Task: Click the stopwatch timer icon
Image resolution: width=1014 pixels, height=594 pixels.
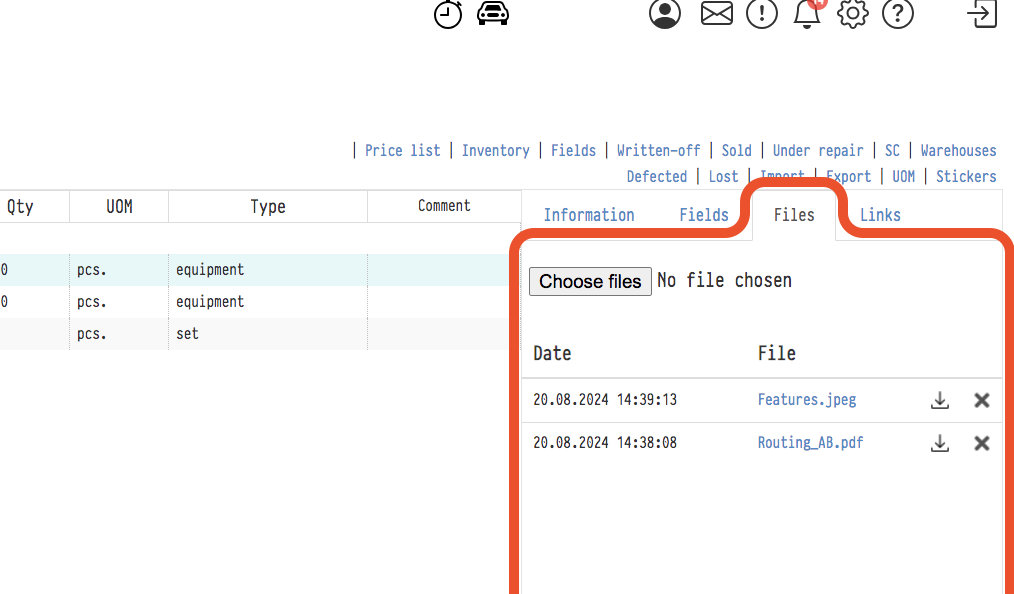Action: point(448,14)
